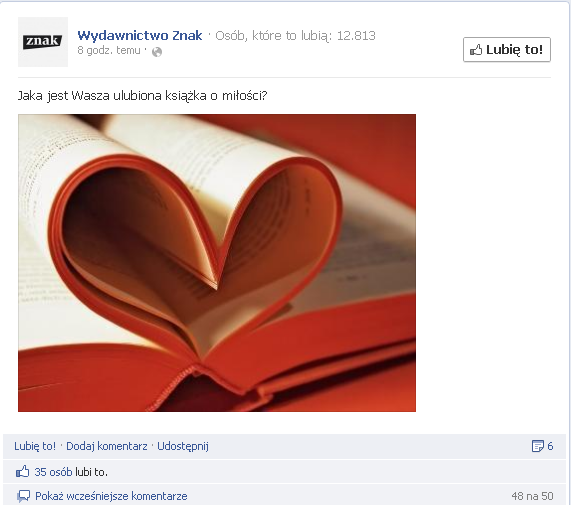
Task: Click the comment count number 6
Action: click(550, 446)
